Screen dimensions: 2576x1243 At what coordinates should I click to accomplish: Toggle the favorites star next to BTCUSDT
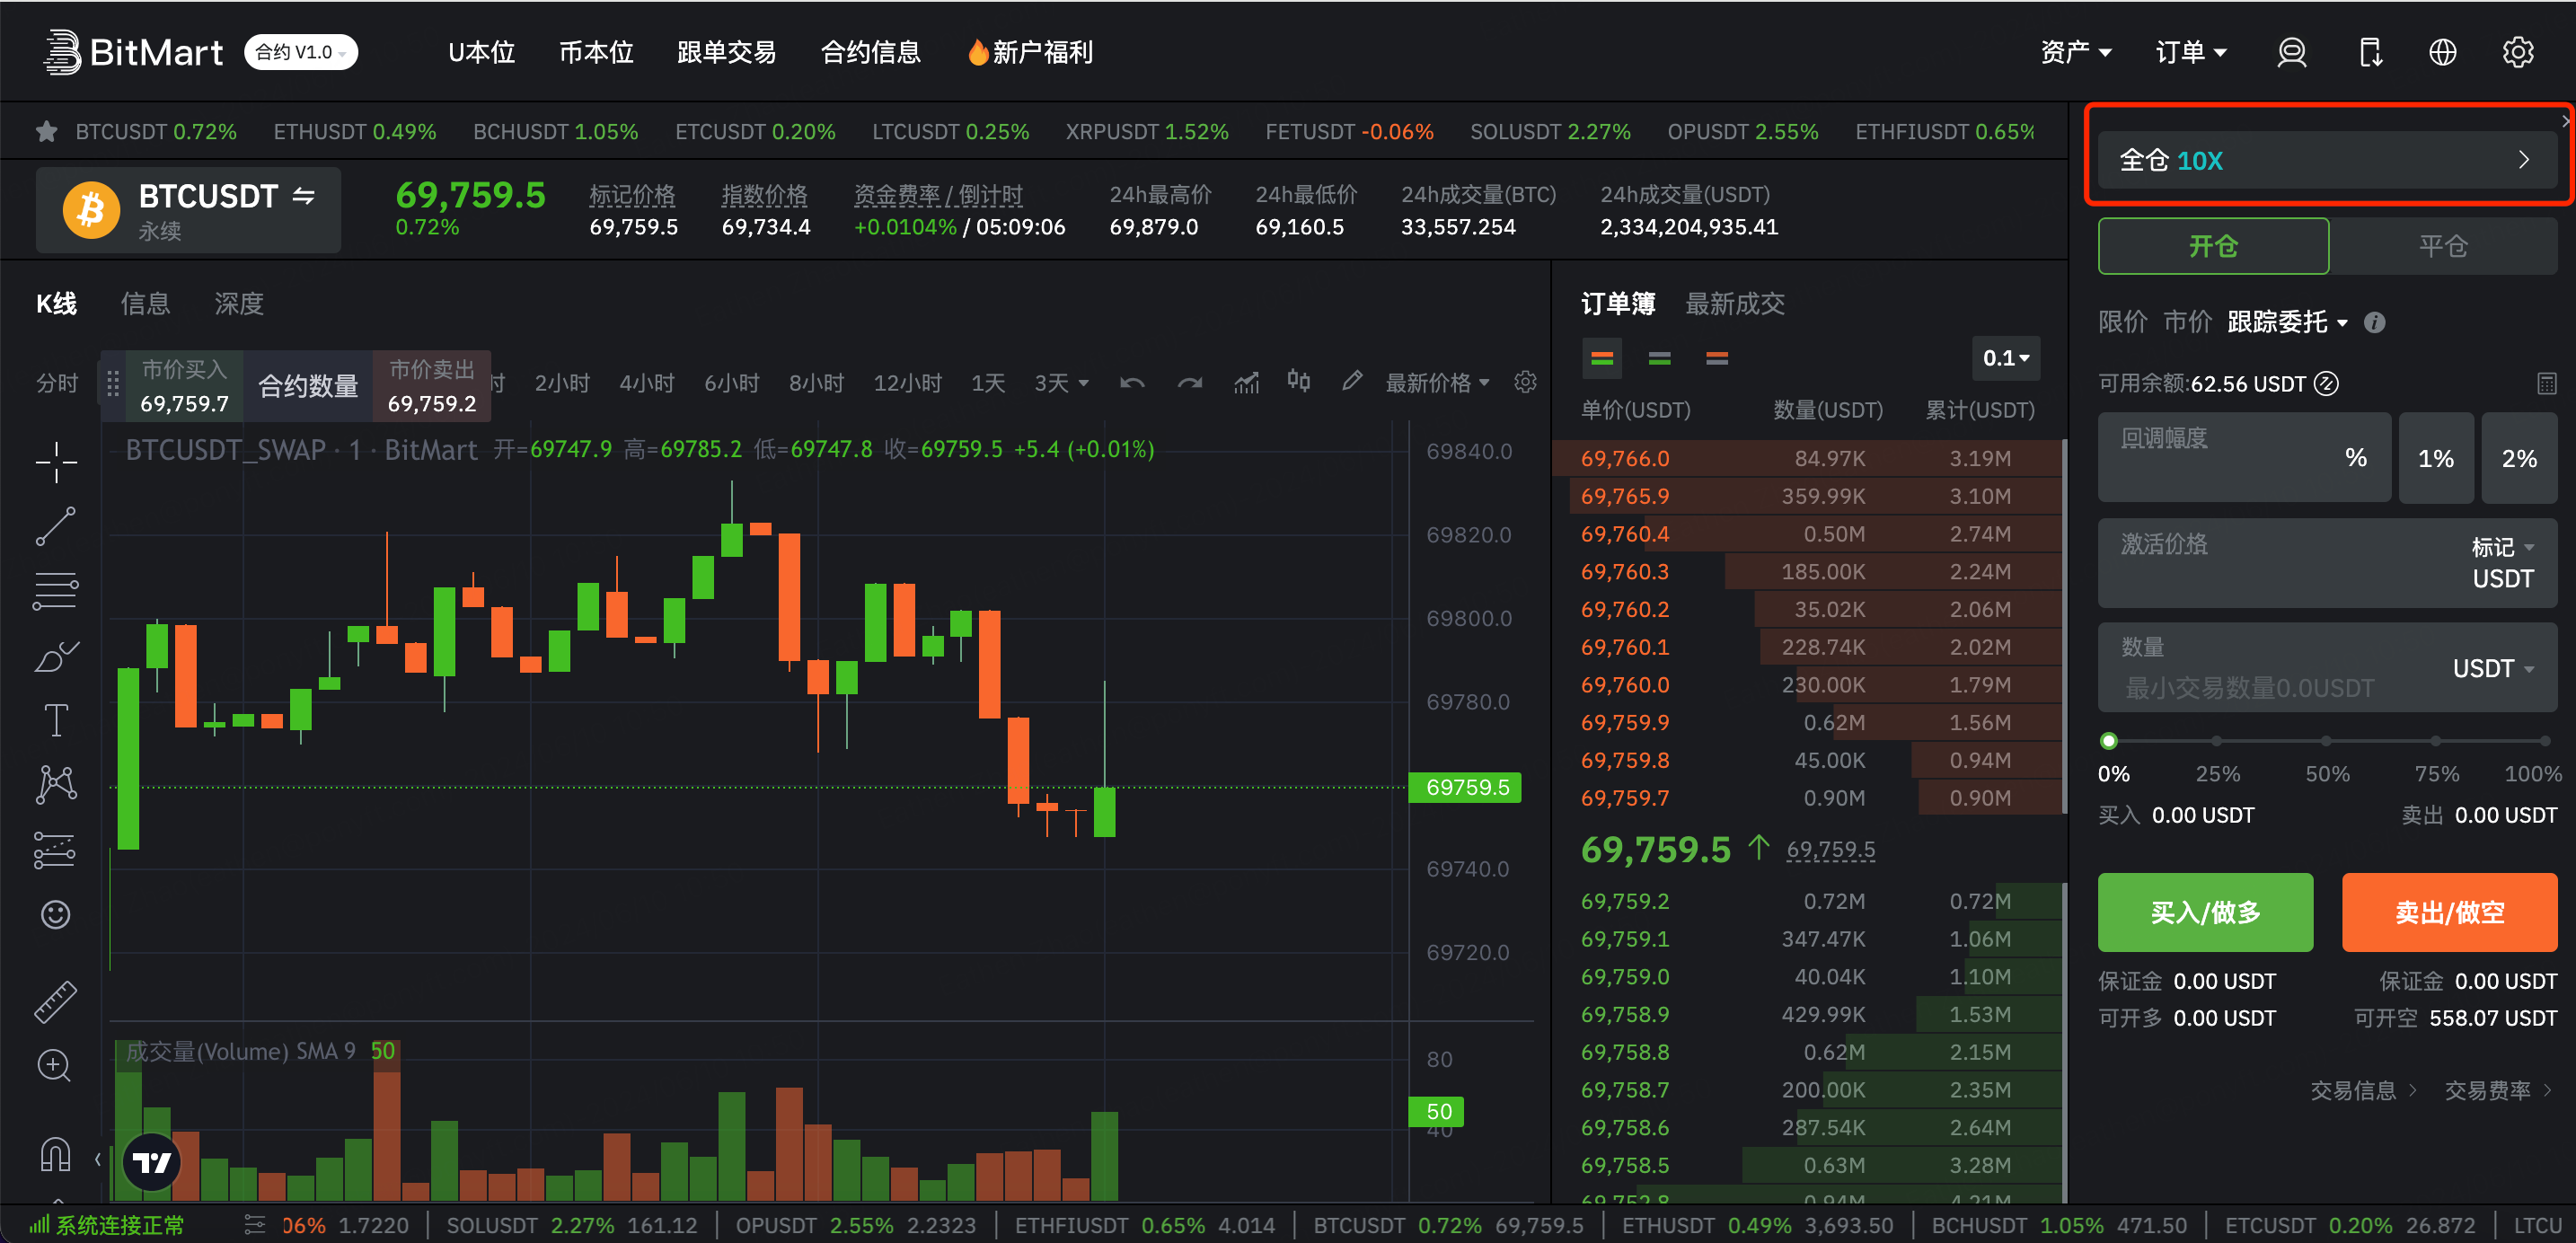(46, 131)
